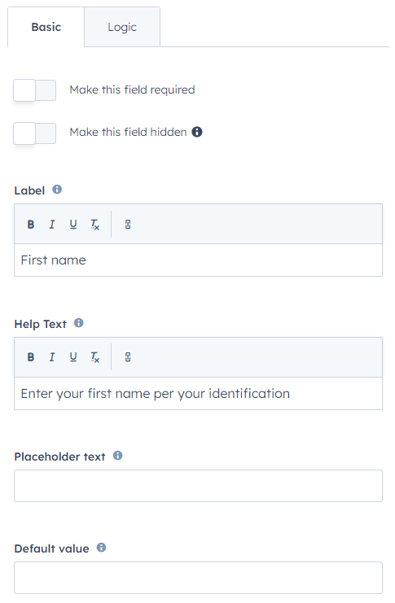Select the Basic tab
This screenshot has width=395, height=603.
point(46,27)
